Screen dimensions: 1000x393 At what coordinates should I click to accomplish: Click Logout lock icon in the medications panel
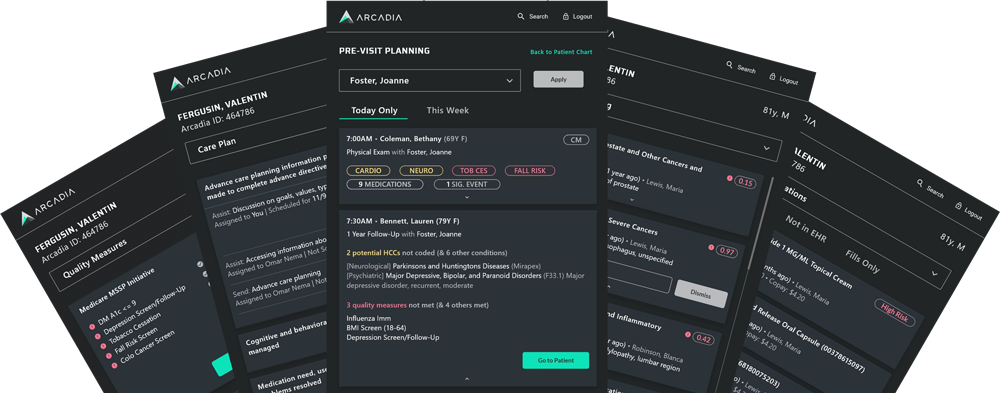(x=959, y=205)
